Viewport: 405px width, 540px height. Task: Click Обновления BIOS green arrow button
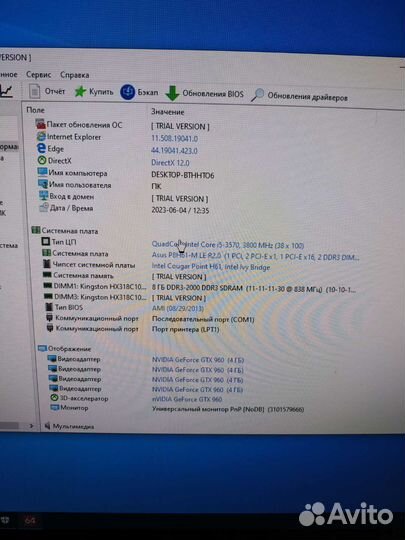click(205, 93)
